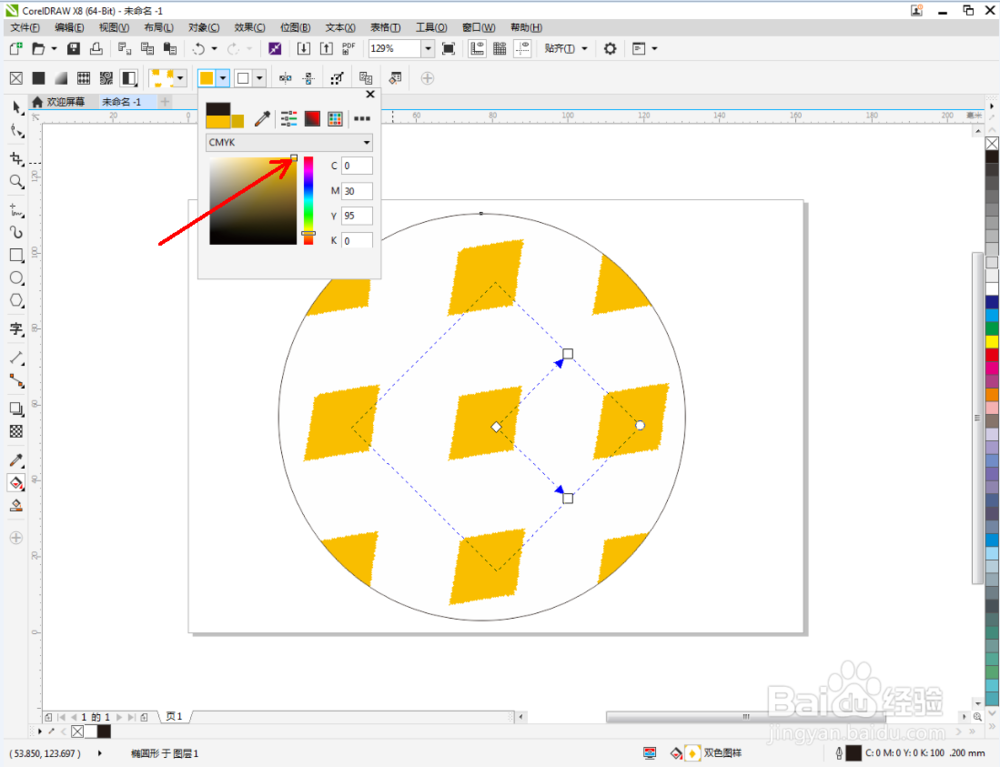Toggle Bitmap Pattern Fill button

107,78
